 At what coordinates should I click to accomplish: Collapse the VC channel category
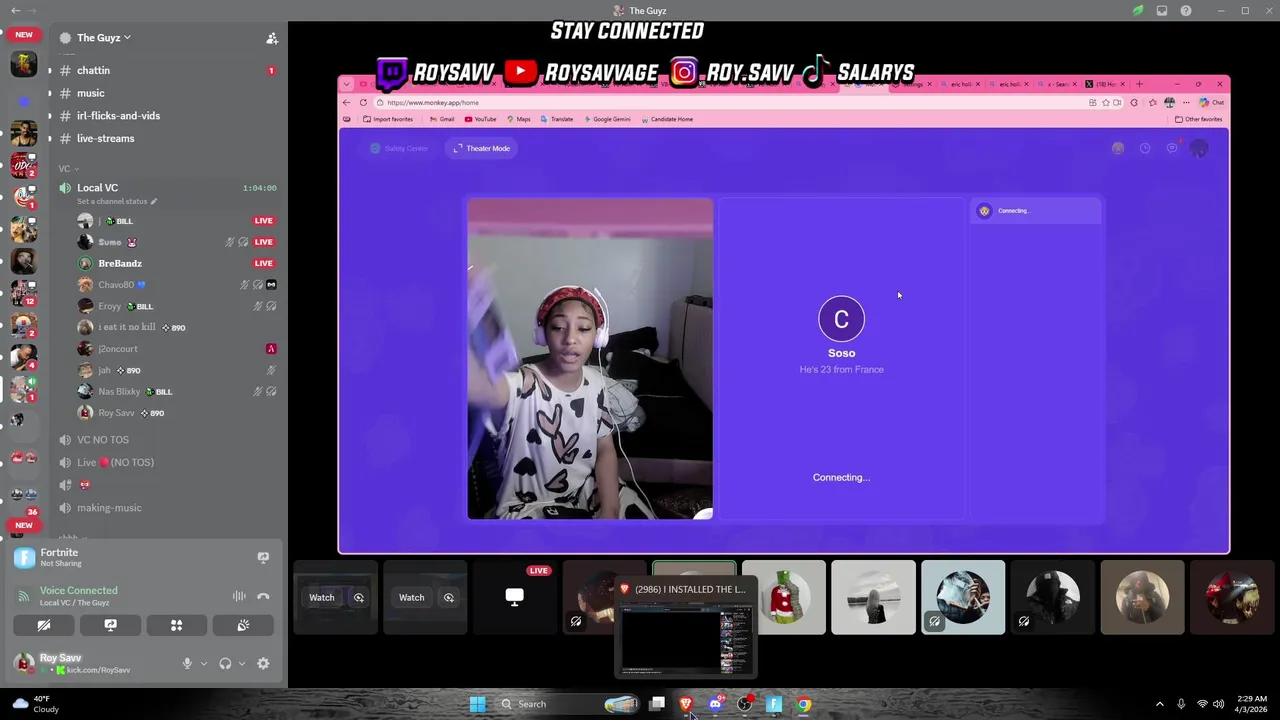[x=68, y=168]
